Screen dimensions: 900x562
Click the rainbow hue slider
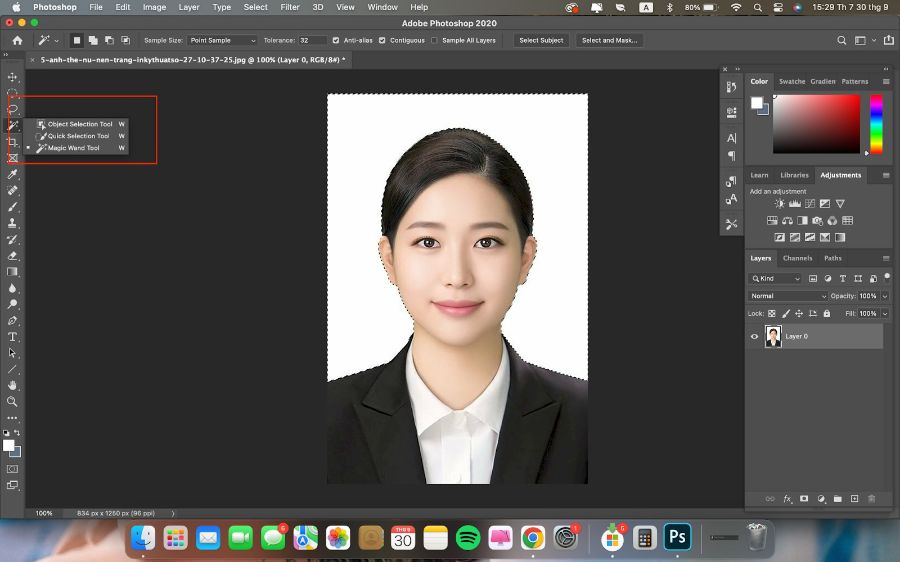click(x=876, y=125)
